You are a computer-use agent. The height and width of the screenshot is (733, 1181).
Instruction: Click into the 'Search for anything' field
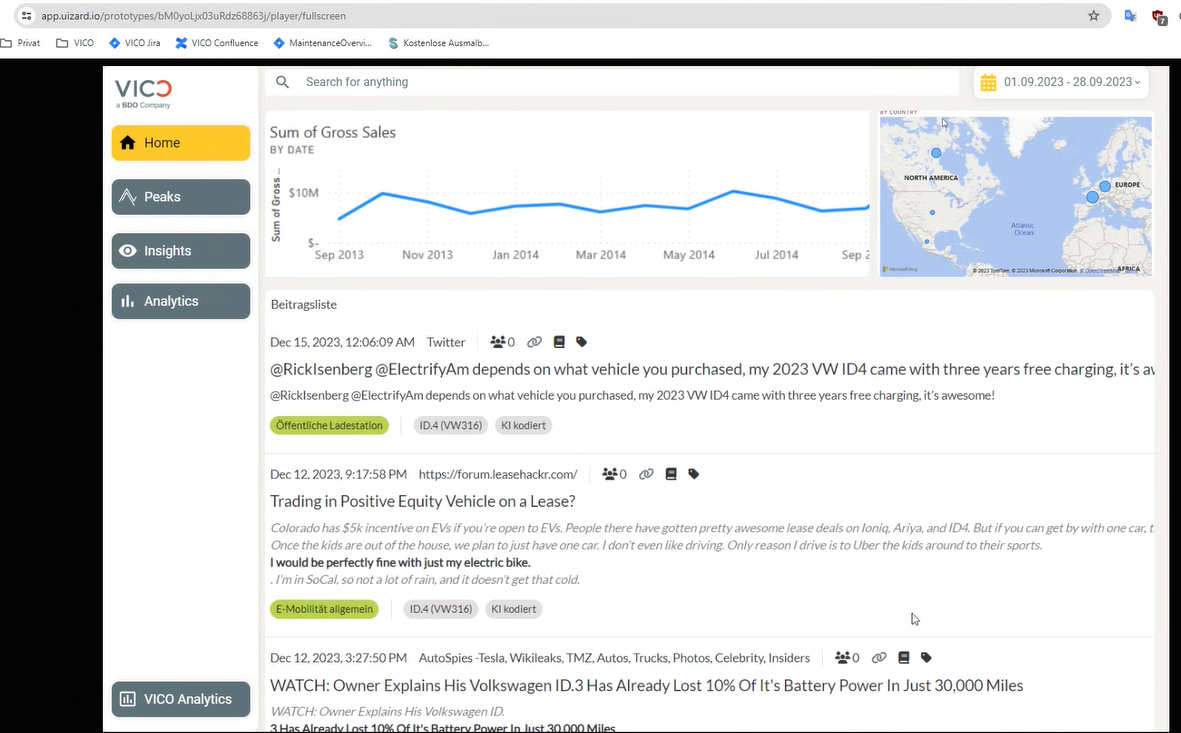pyautogui.click(x=620, y=82)
